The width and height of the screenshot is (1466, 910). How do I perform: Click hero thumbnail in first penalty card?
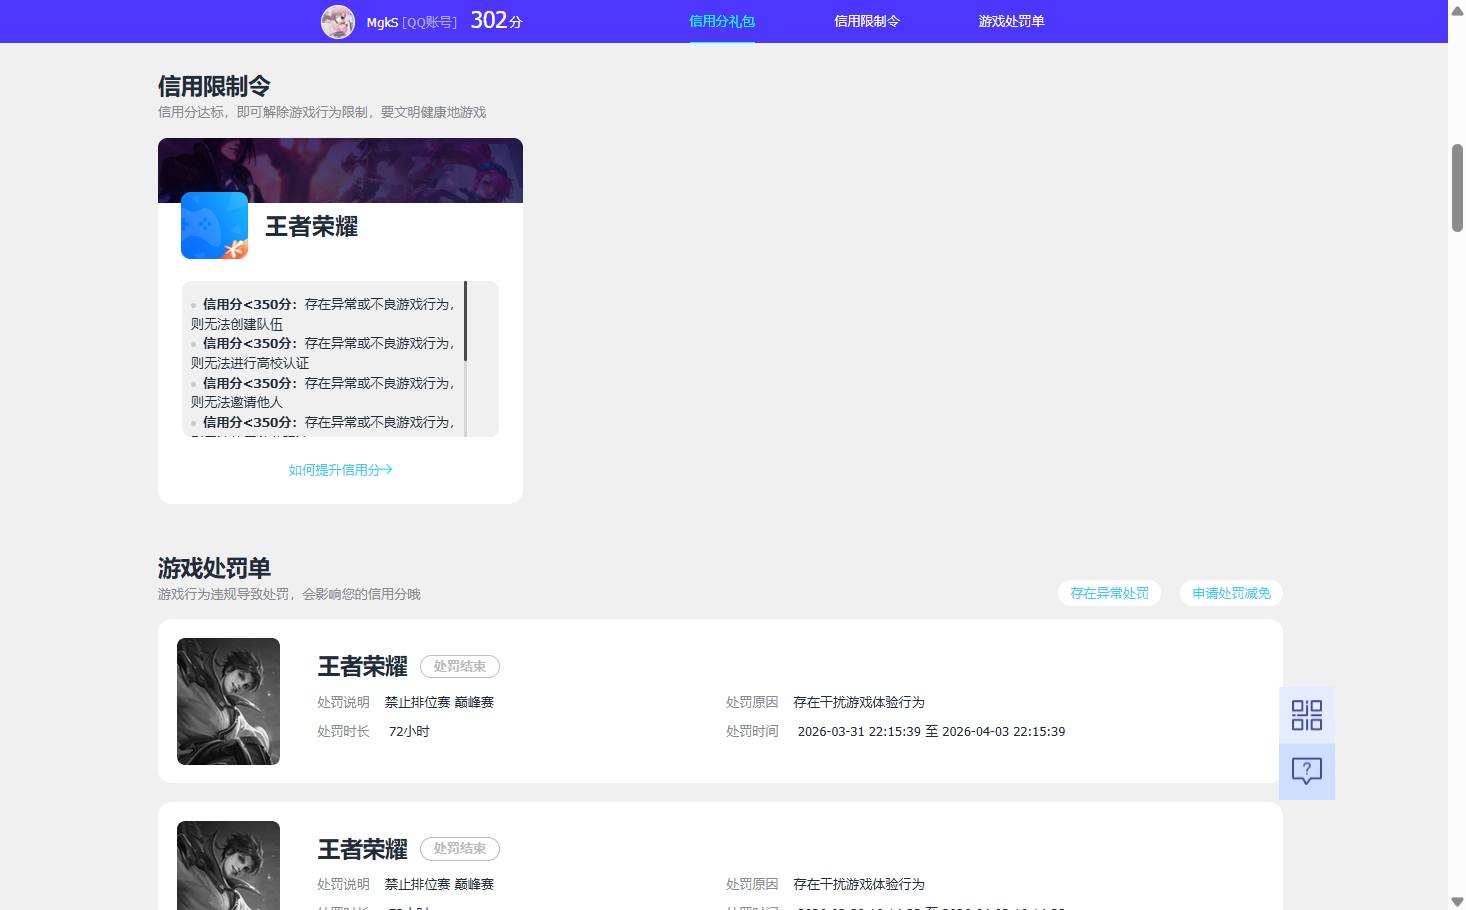point(228,701)
